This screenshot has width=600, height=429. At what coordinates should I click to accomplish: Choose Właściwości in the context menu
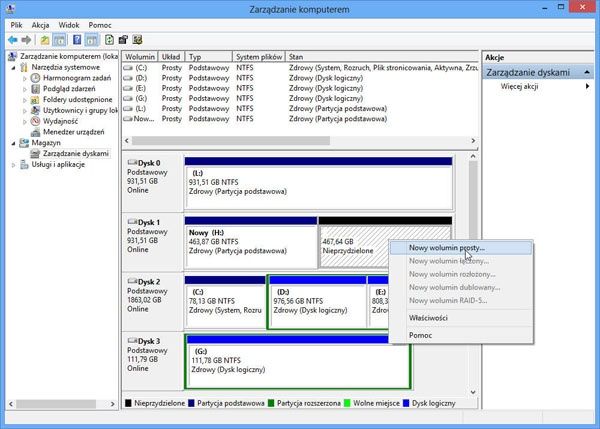pyautogui.click(x=461, y=318)
